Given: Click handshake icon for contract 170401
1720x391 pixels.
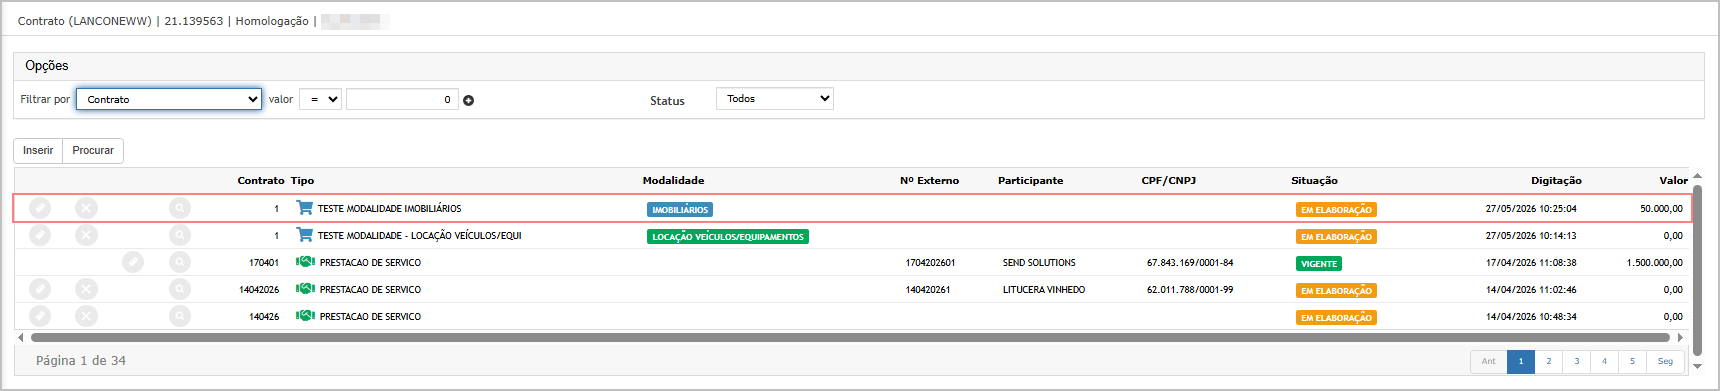Looking at the screenshot, I should (305, 262).
